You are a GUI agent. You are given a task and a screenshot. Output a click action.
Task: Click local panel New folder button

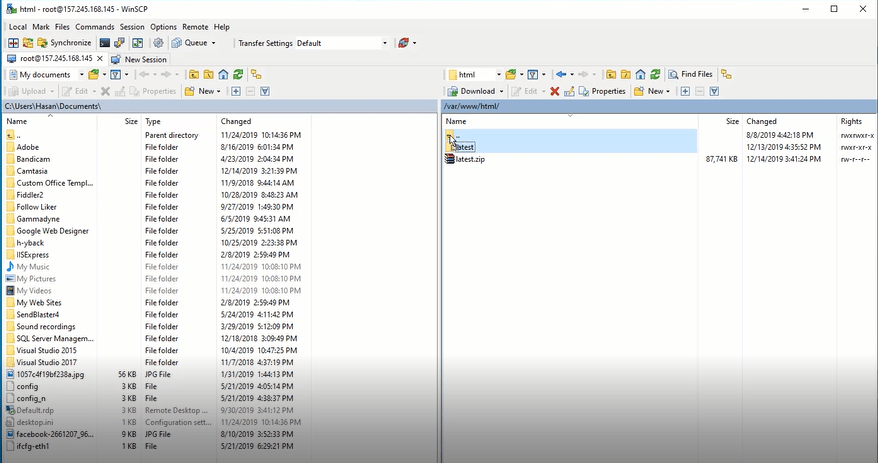[200, 91]
